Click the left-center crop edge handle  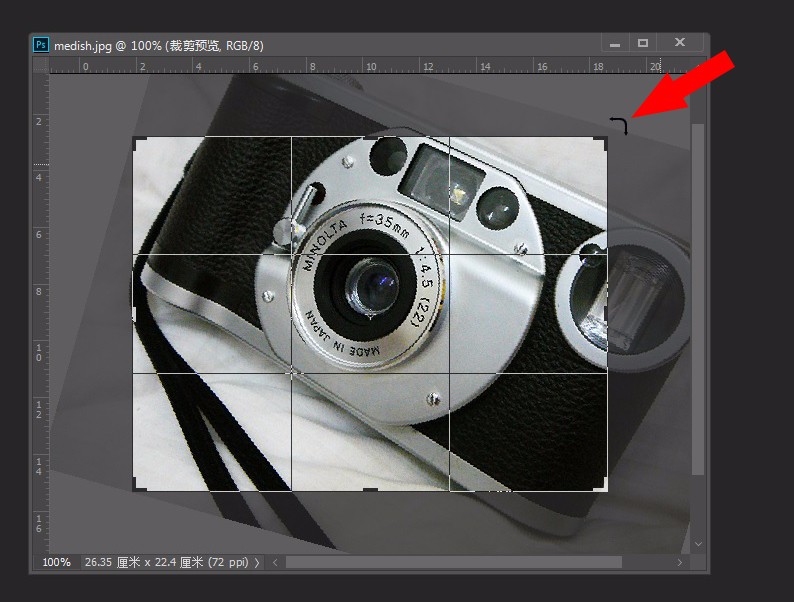pos(134,314)
